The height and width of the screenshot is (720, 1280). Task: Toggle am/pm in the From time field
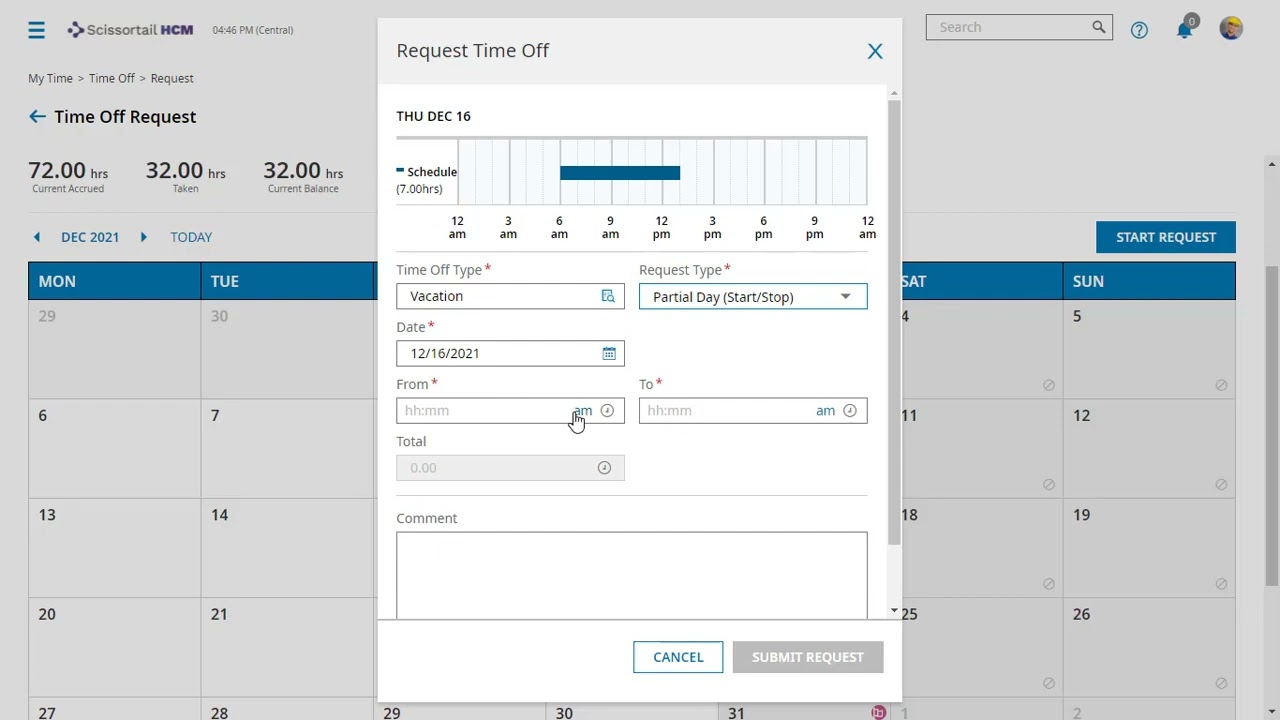tap(581, 410)
